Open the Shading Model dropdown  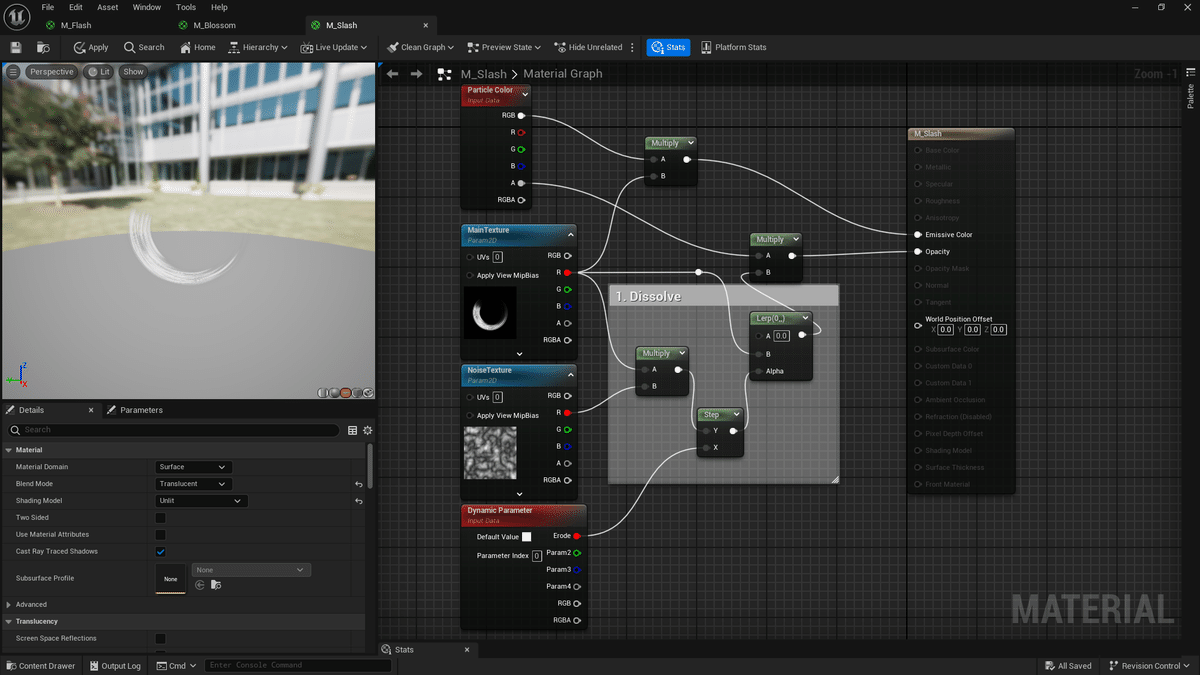click(201, 501)
